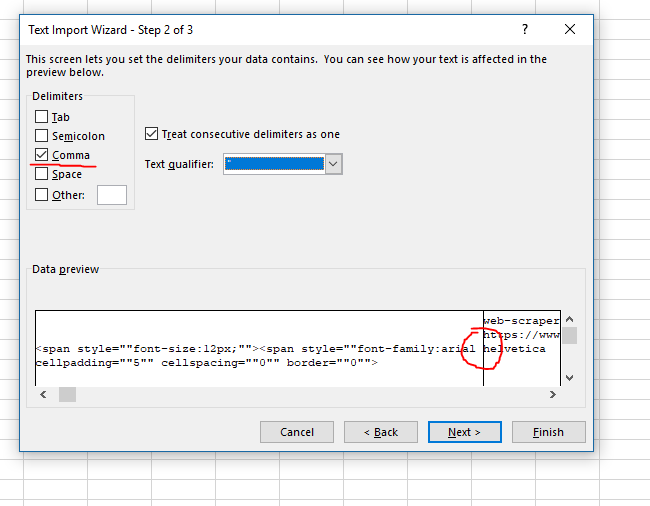Click right arrow of preview horizontal scrollbar
This screenshot has height=506, width=650.
(x=553, y=395)
